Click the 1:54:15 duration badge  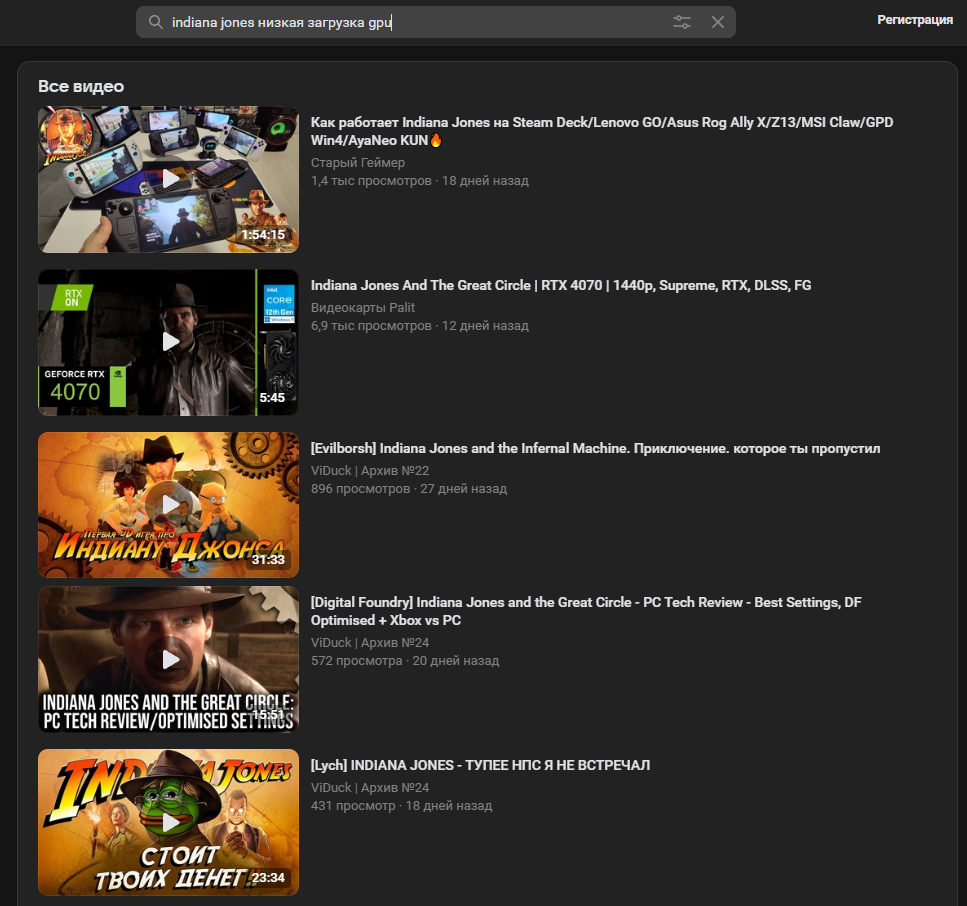[x=263, y=235]
